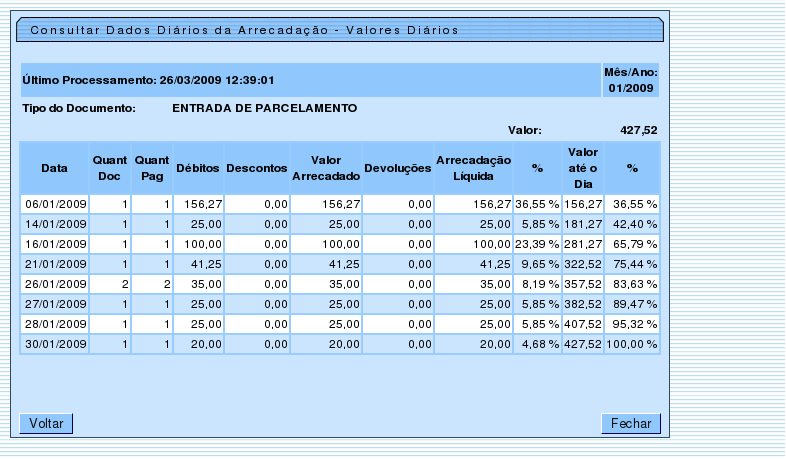Image resolution: width=786 pixels, height=459 pixels.
Task: Click the 14/01/2009 date row
Action: [x=55, y=223]
